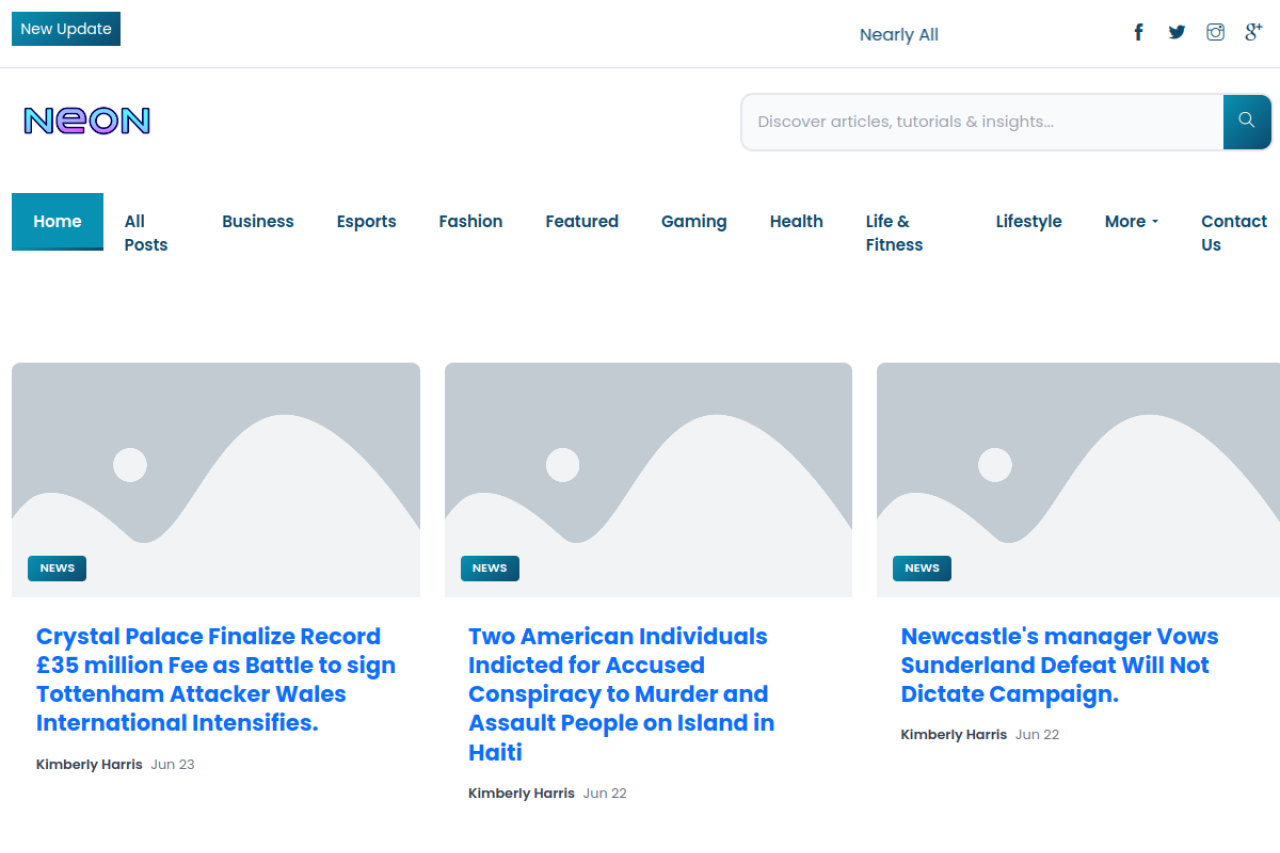Click Jun 22 date on Newcastle article
Screen dimensions: 1280x853
coord(1037,734)
